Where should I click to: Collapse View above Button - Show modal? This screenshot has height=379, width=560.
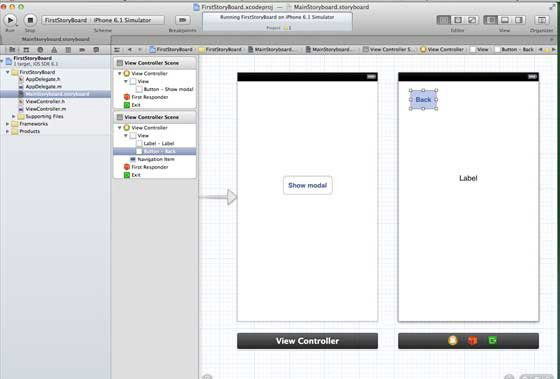[126, 81]
